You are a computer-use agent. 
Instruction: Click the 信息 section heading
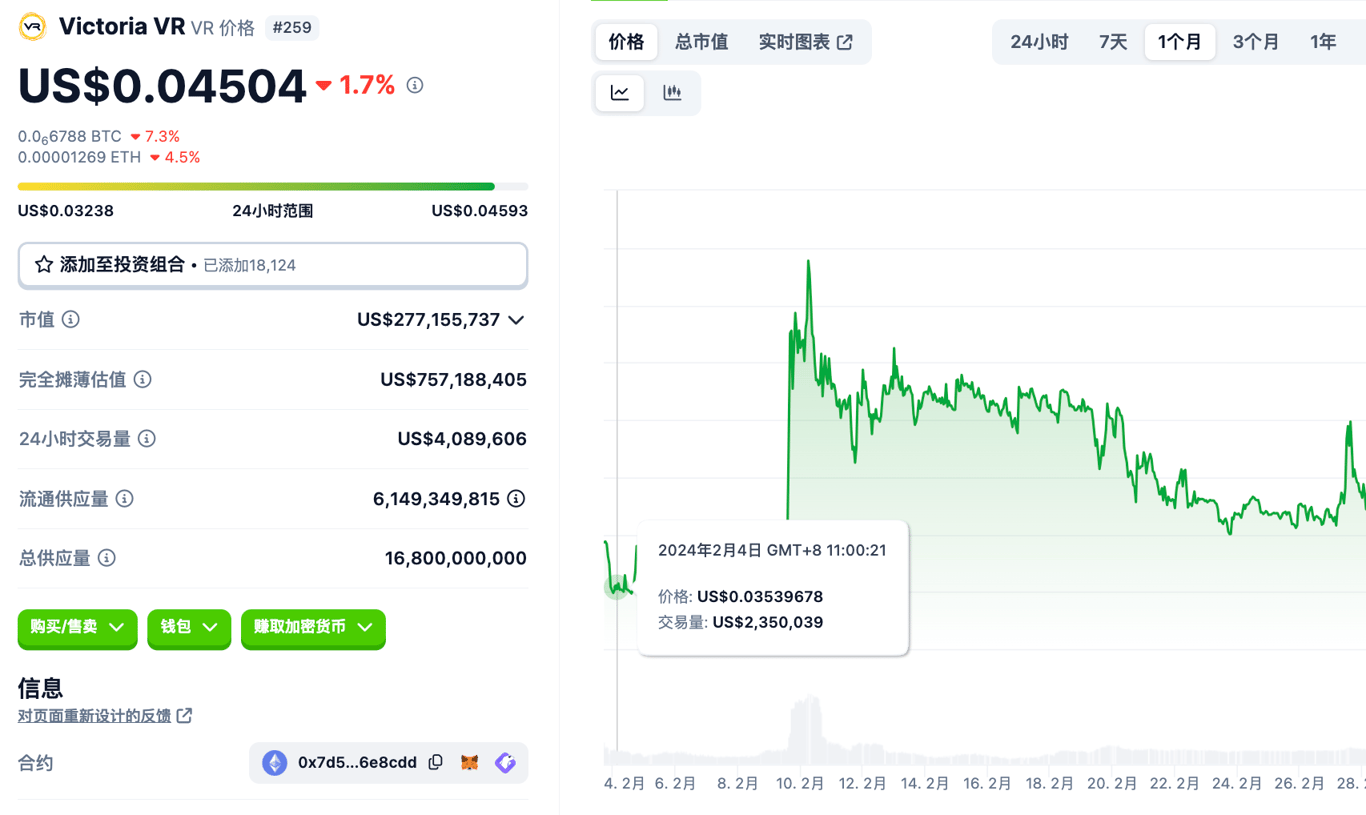[x=41, y=688]
